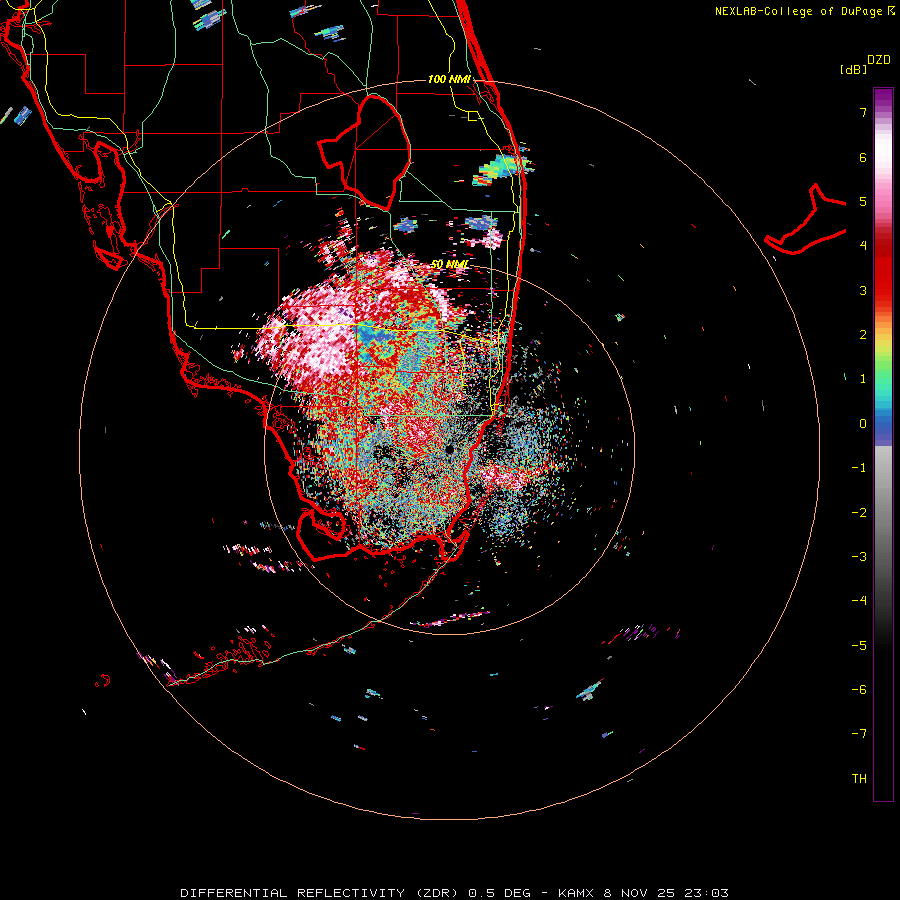Click the 100 NMI range ring label

[x=449, y=79]
